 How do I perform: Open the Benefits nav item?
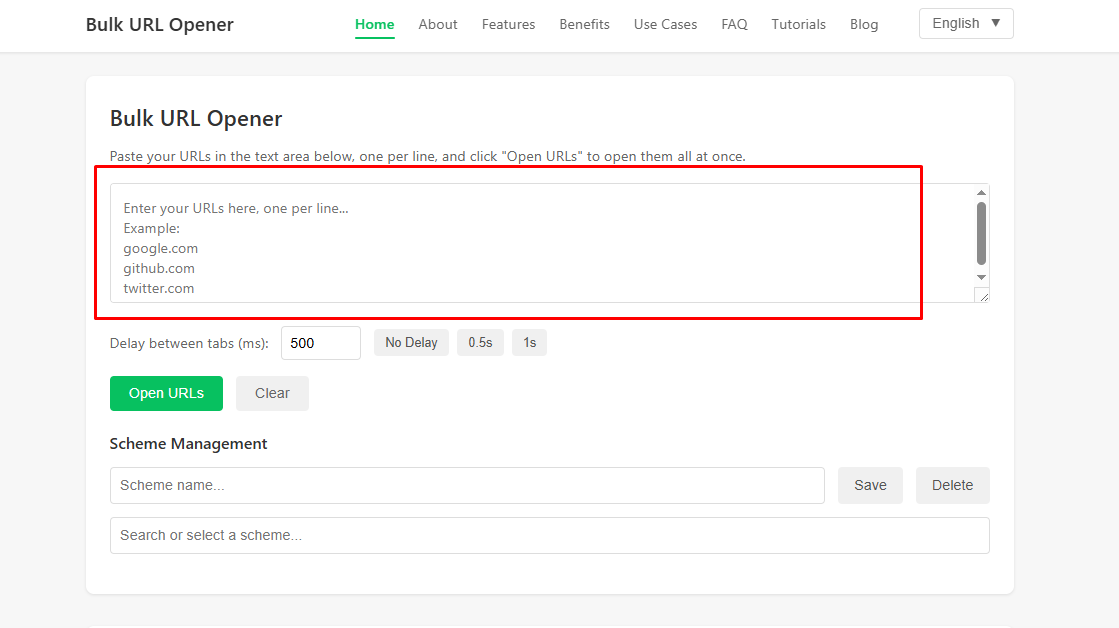584,24
